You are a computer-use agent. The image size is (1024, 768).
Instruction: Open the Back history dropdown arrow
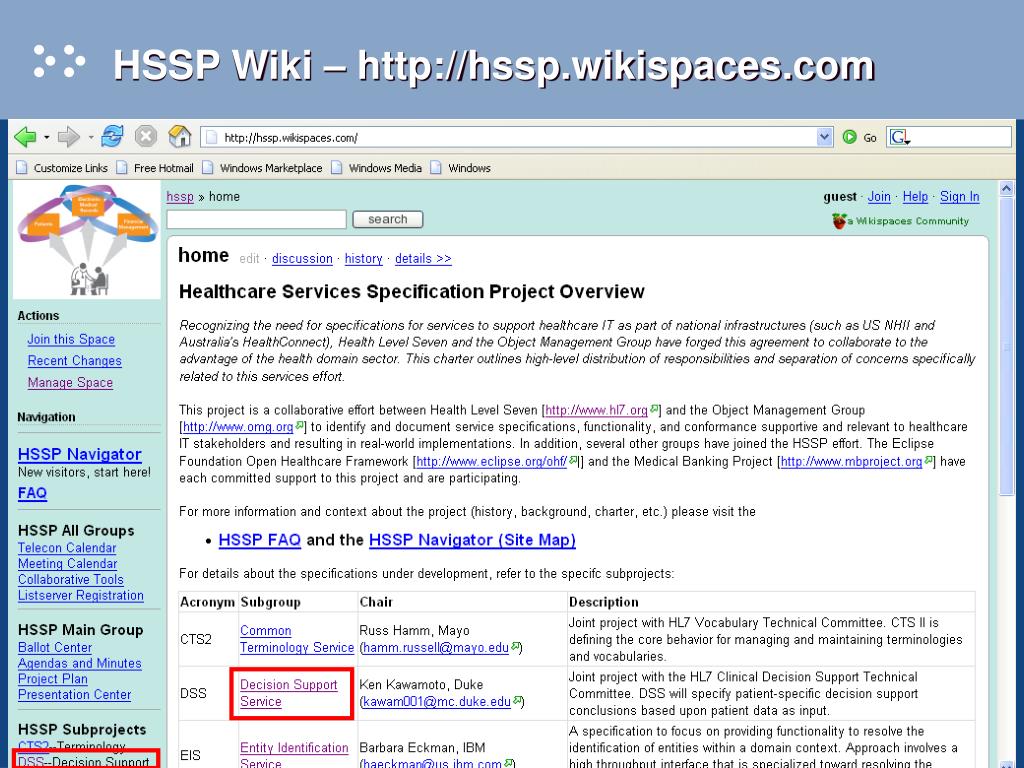tap(46, 138)
